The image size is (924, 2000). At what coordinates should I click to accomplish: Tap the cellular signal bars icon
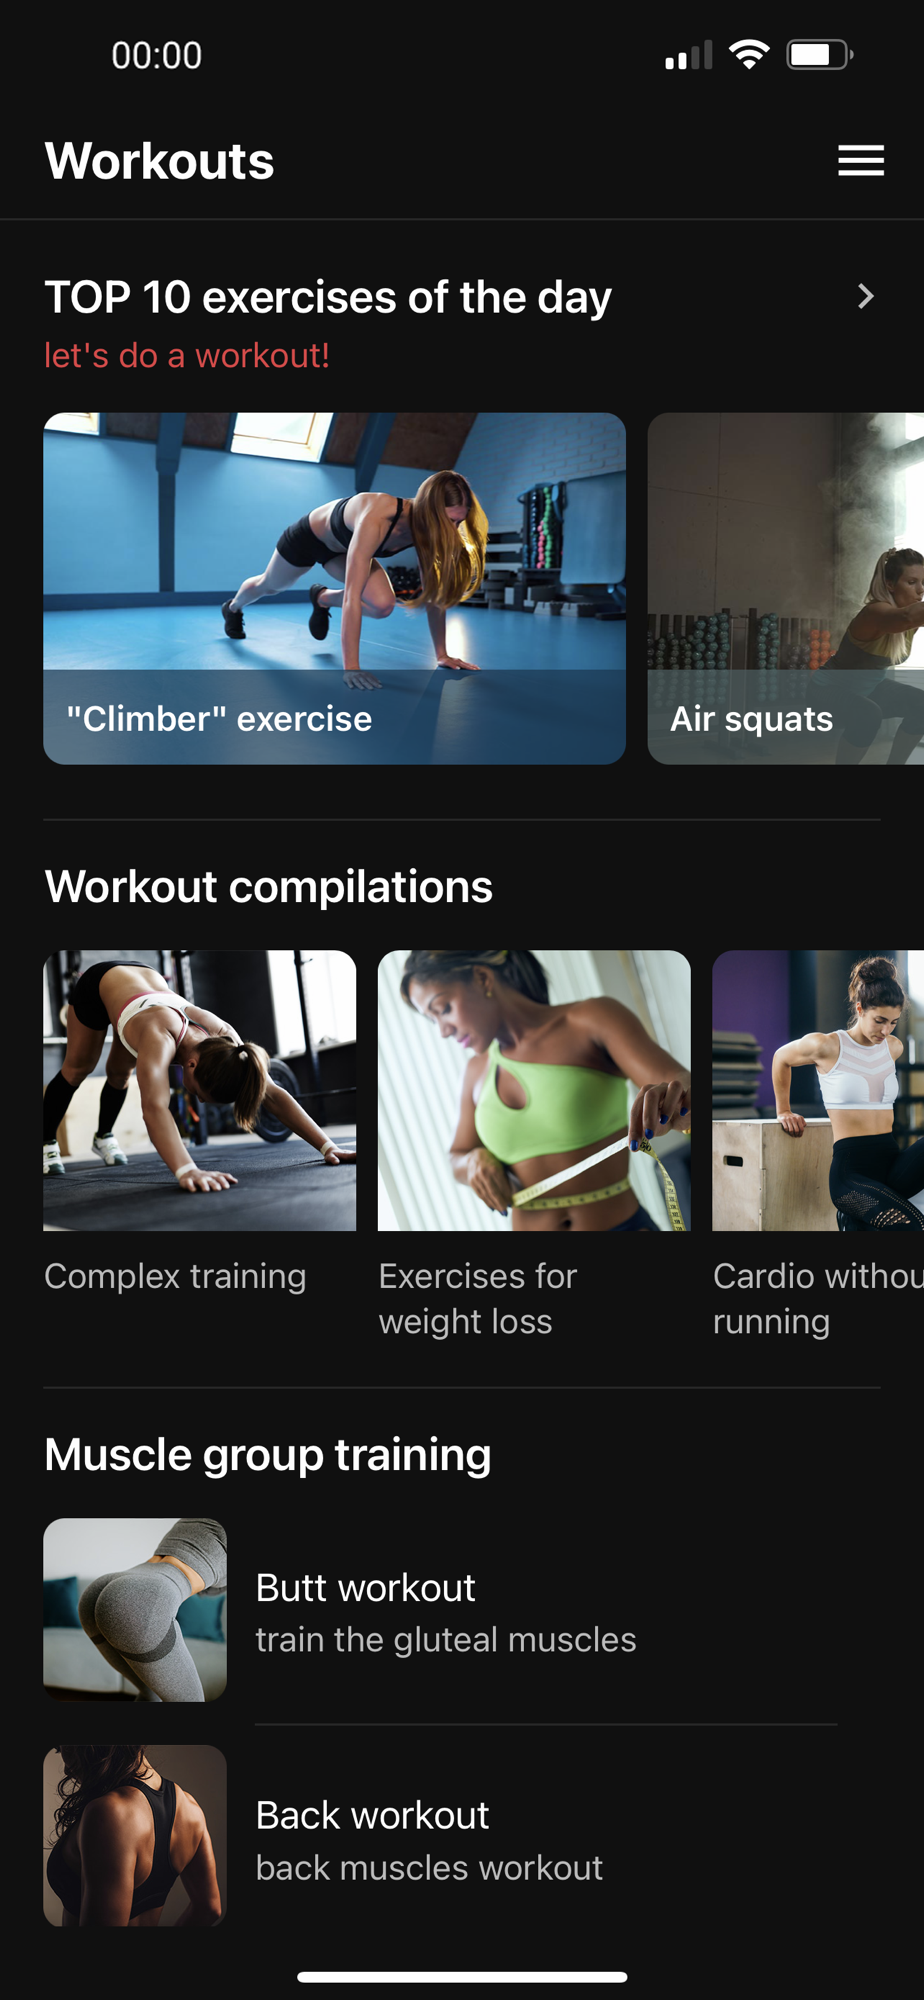point(688,55)
